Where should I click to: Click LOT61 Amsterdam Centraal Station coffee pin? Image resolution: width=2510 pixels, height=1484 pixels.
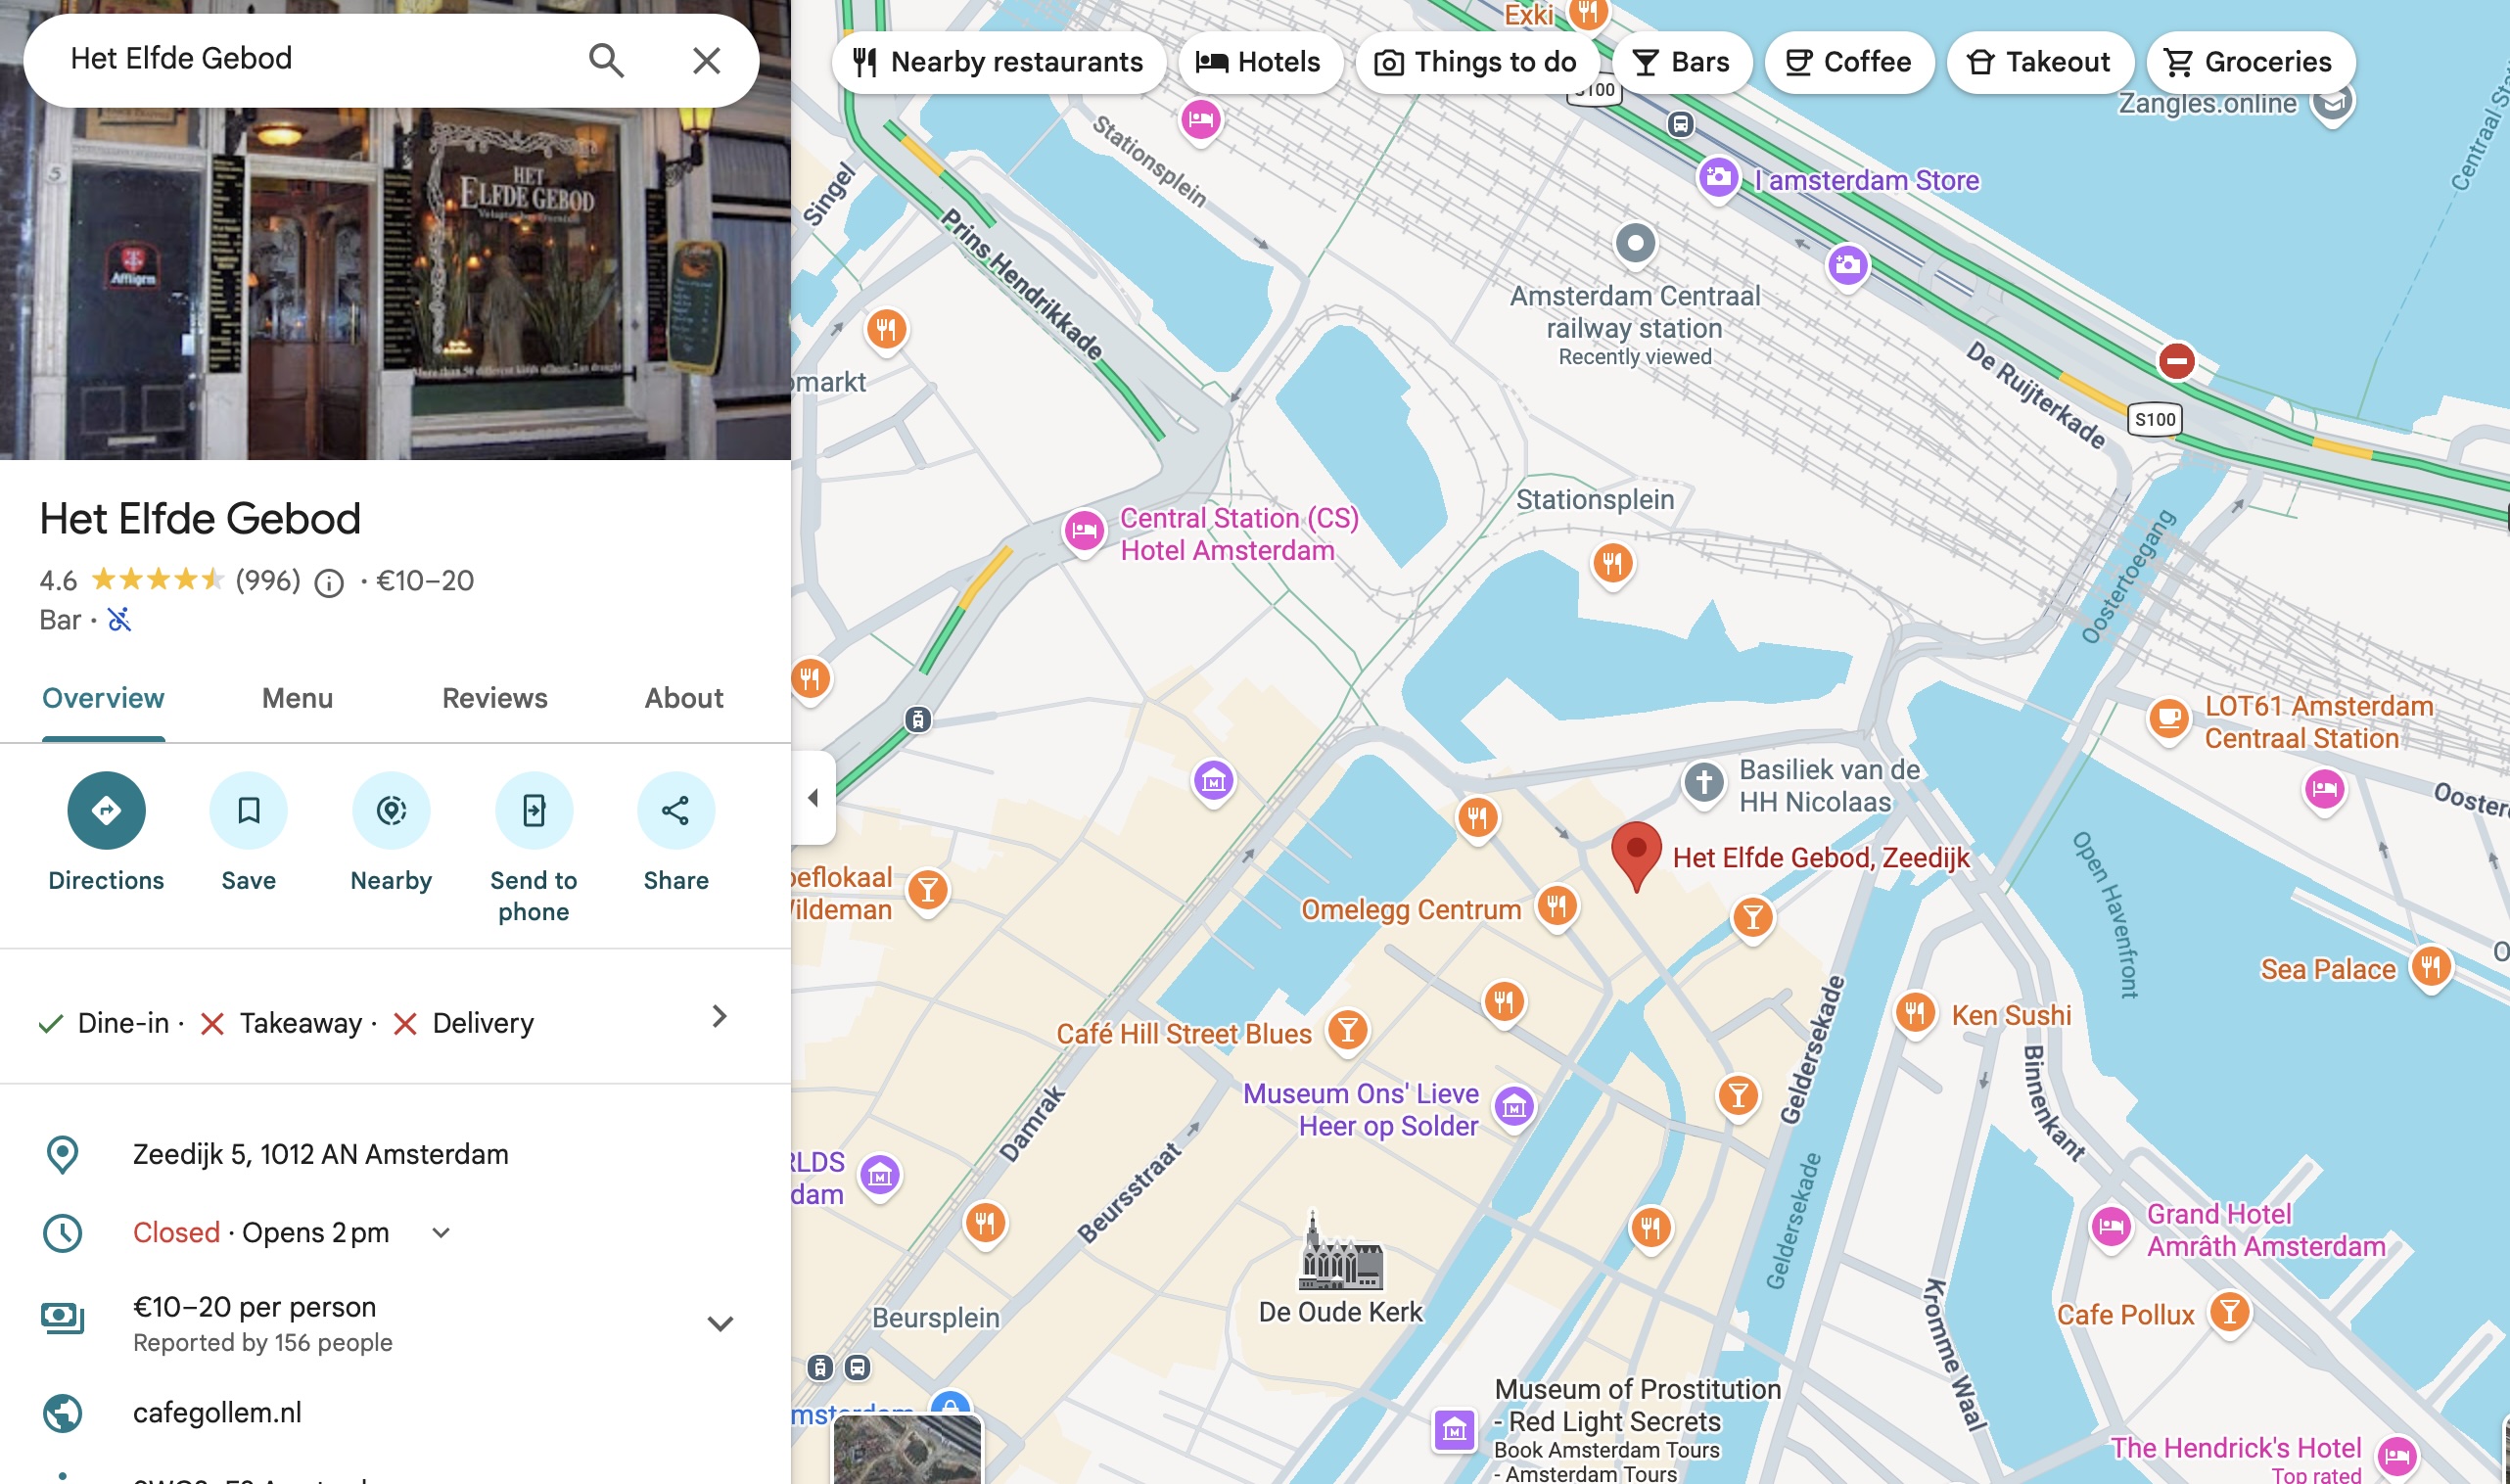click(x=2168, y=719)
